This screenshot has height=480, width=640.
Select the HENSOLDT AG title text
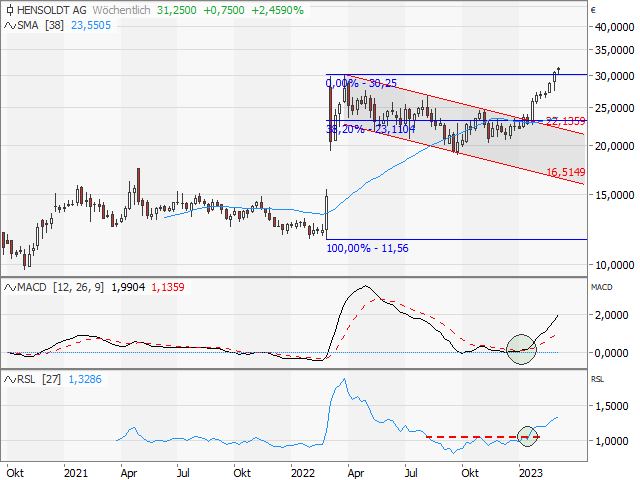[52, 10]
